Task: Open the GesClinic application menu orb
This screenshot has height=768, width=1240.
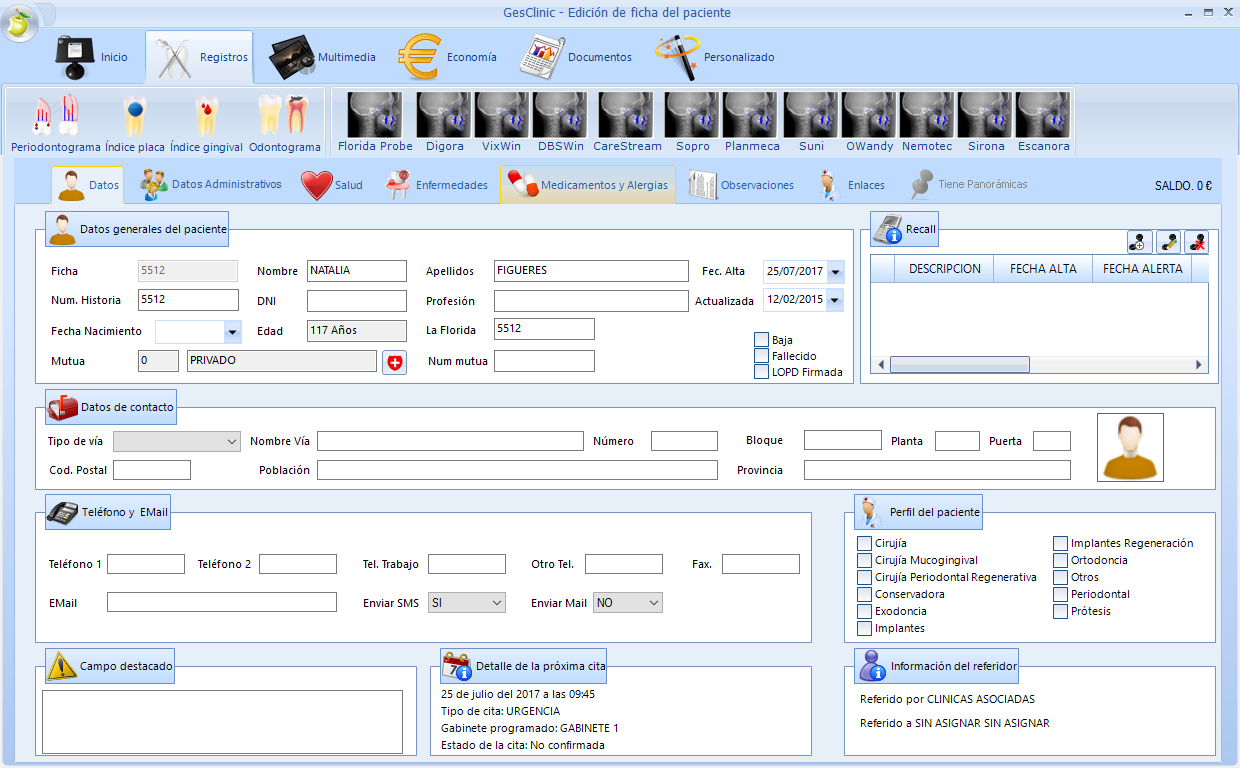Action: [x=18, y=20]
